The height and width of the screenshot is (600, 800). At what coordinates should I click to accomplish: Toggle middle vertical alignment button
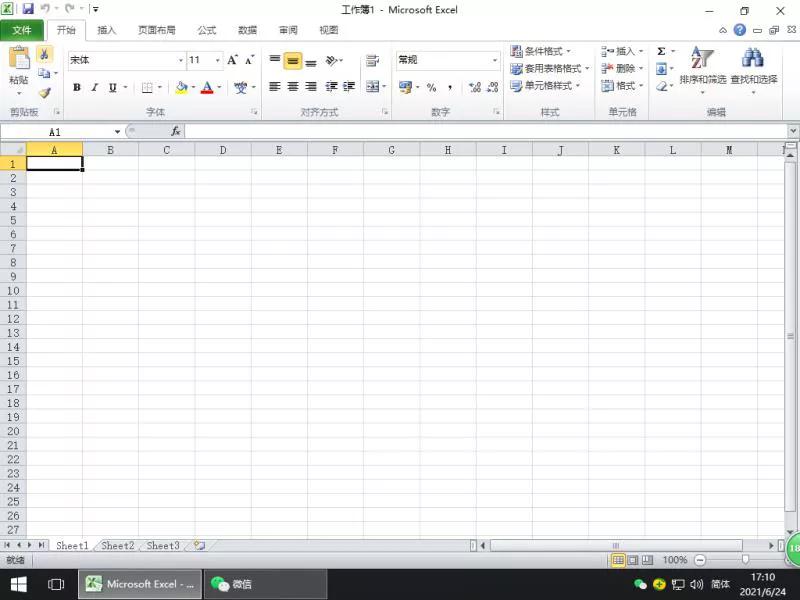tap(293, 61)
